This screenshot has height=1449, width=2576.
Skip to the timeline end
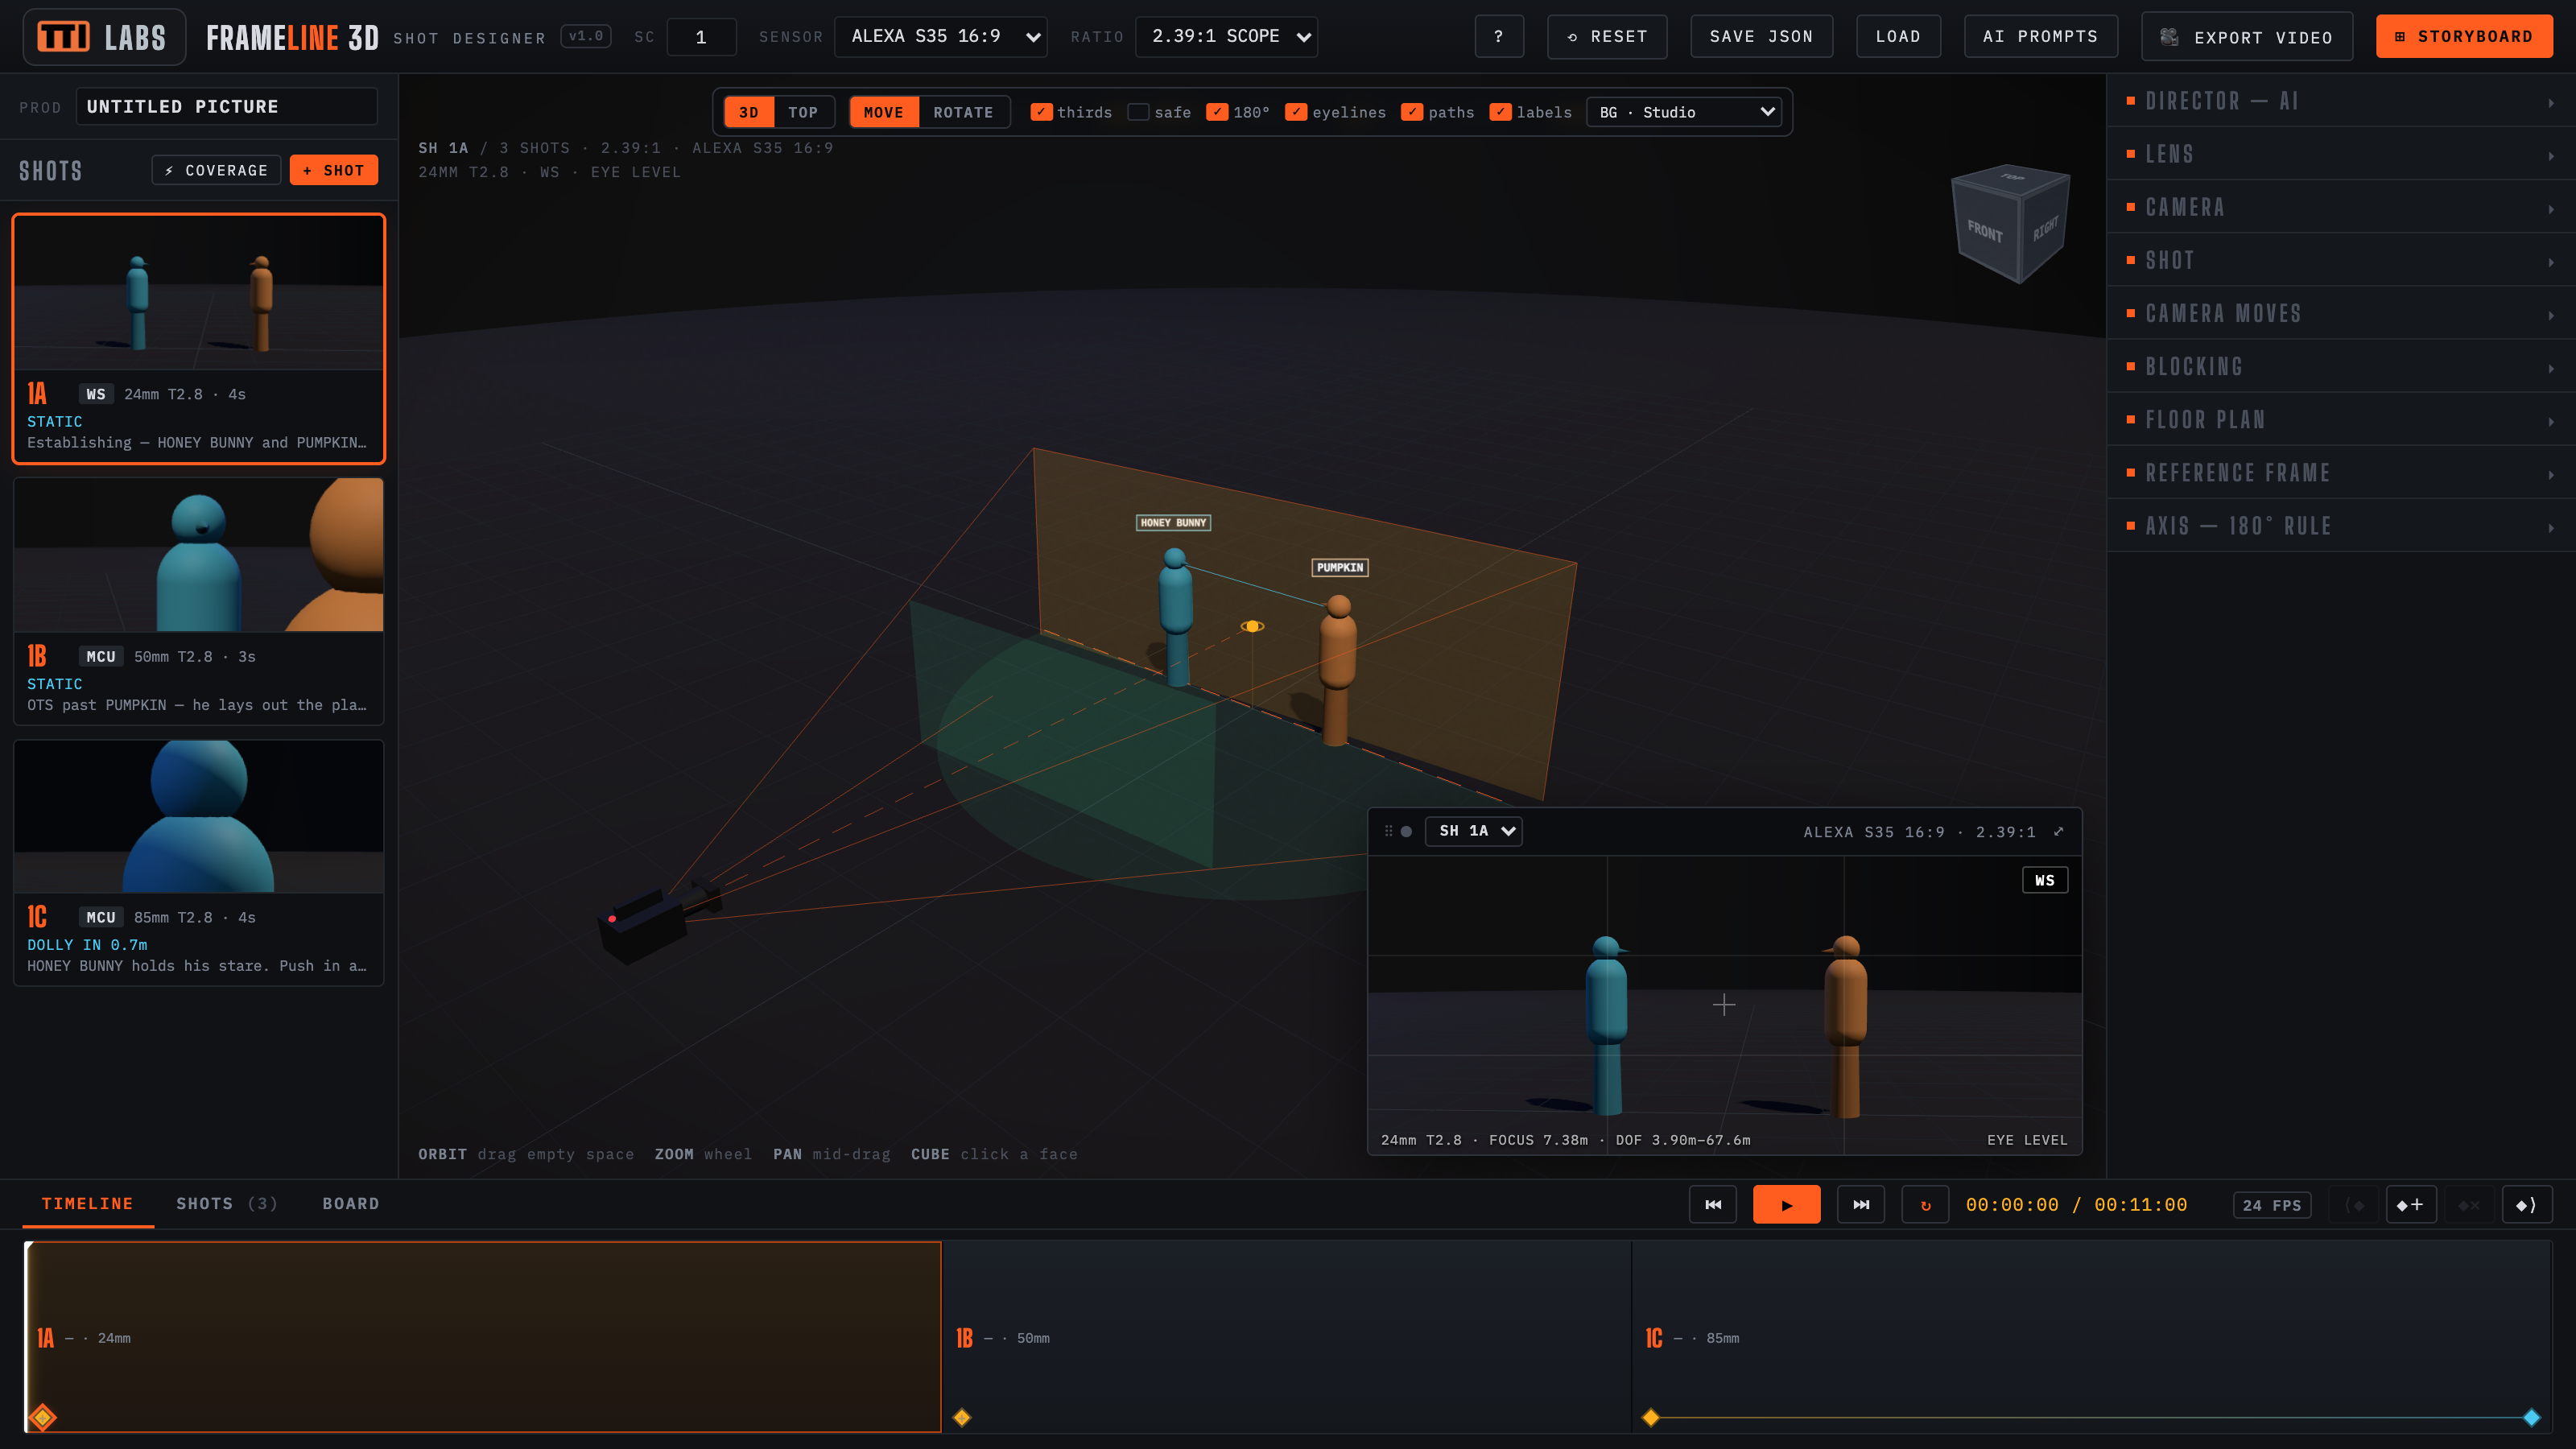(x=1861, y=1204)
